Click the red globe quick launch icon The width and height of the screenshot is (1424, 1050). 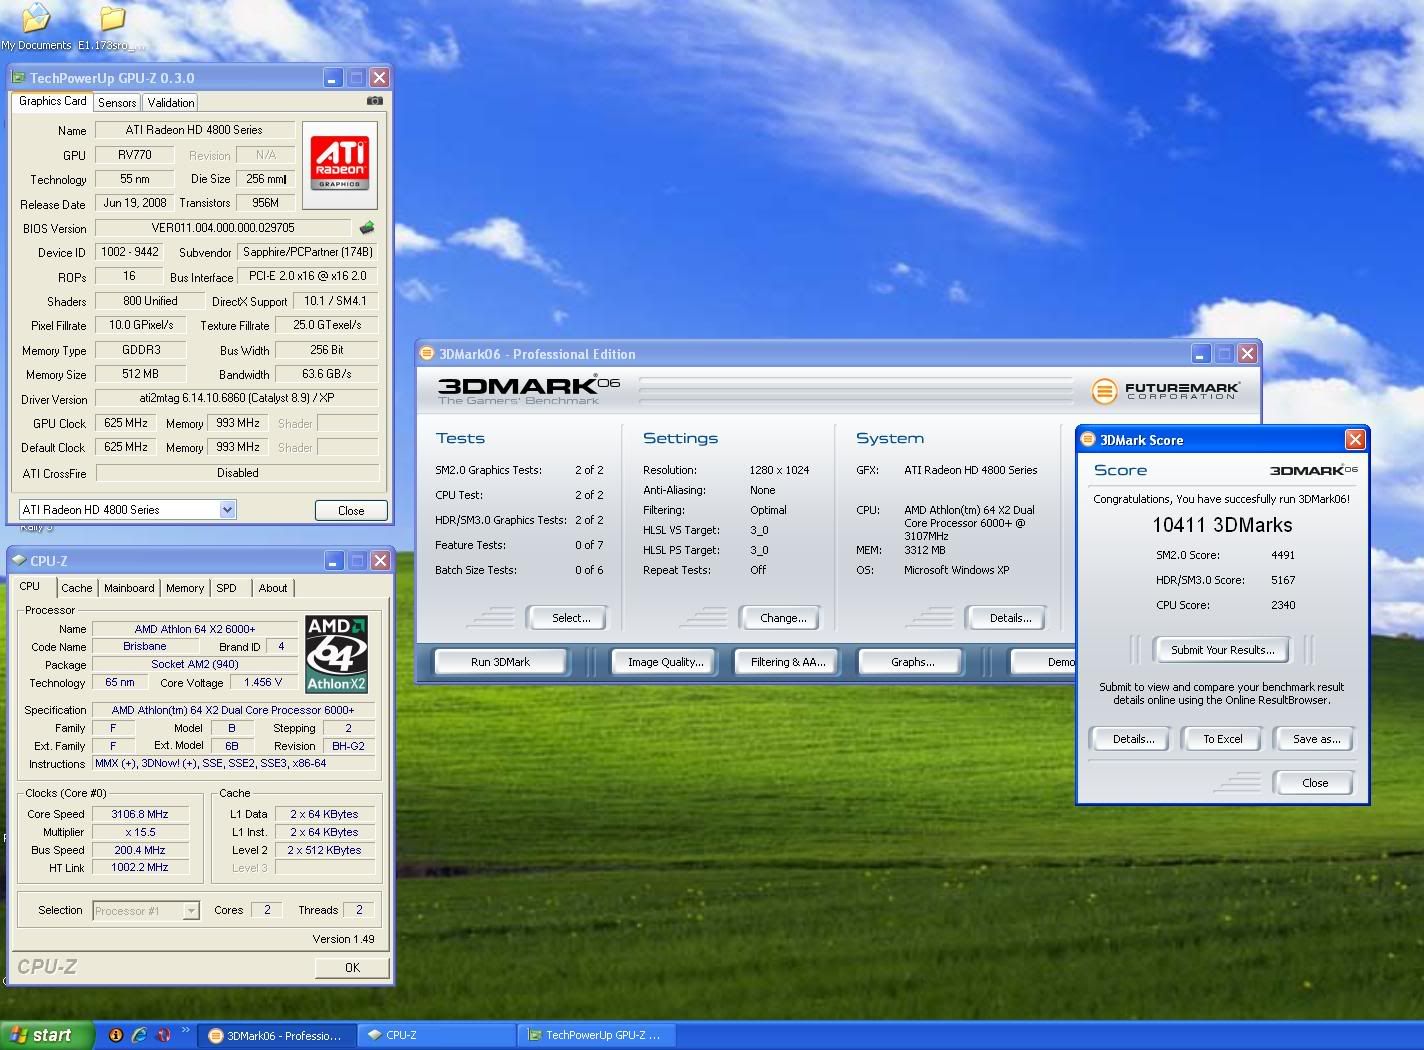[163, 1035]
